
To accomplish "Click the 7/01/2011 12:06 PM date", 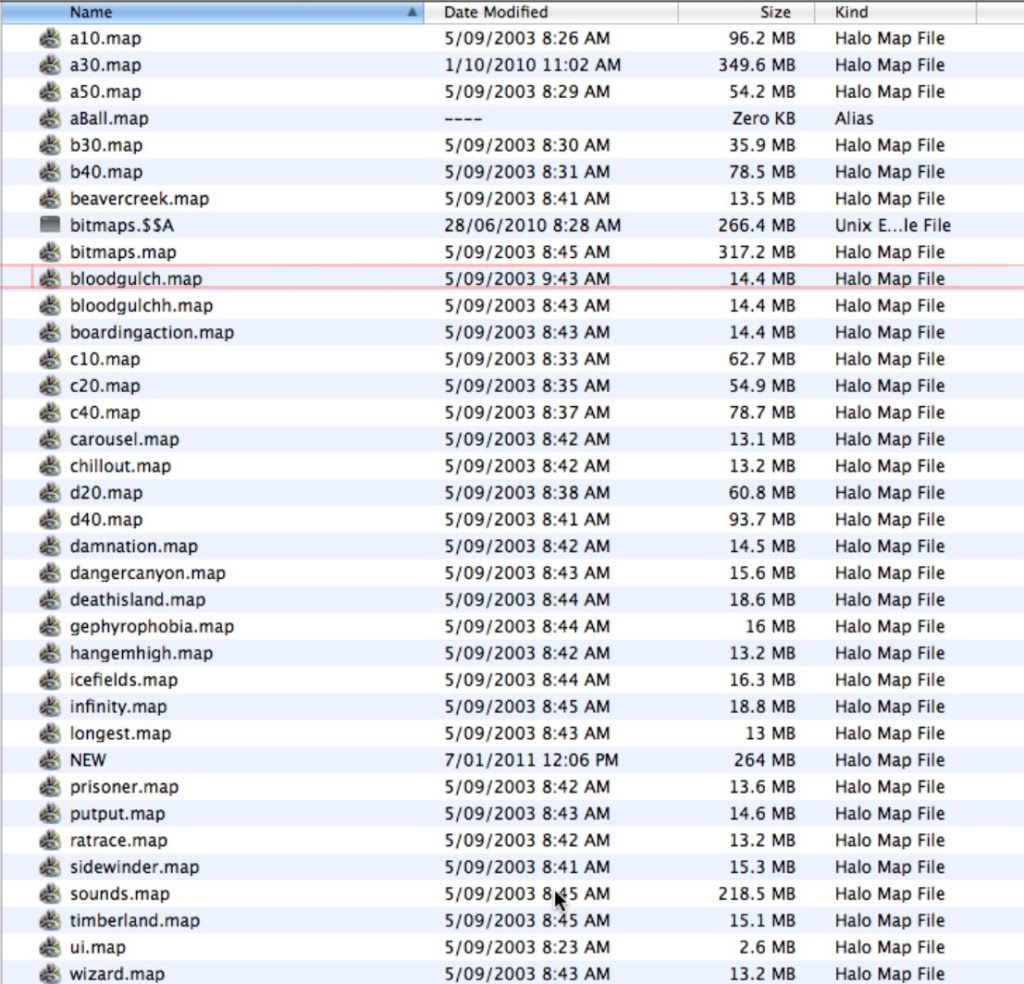I will click(x=531, y=761).
